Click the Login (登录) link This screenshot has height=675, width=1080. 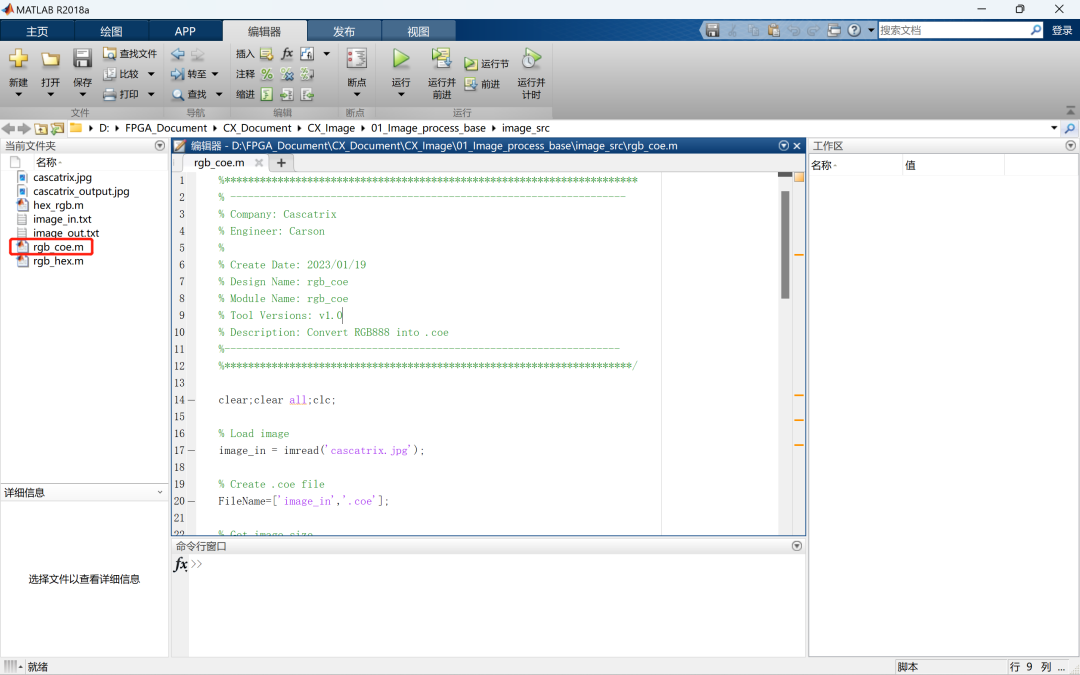click(1061, 31)
